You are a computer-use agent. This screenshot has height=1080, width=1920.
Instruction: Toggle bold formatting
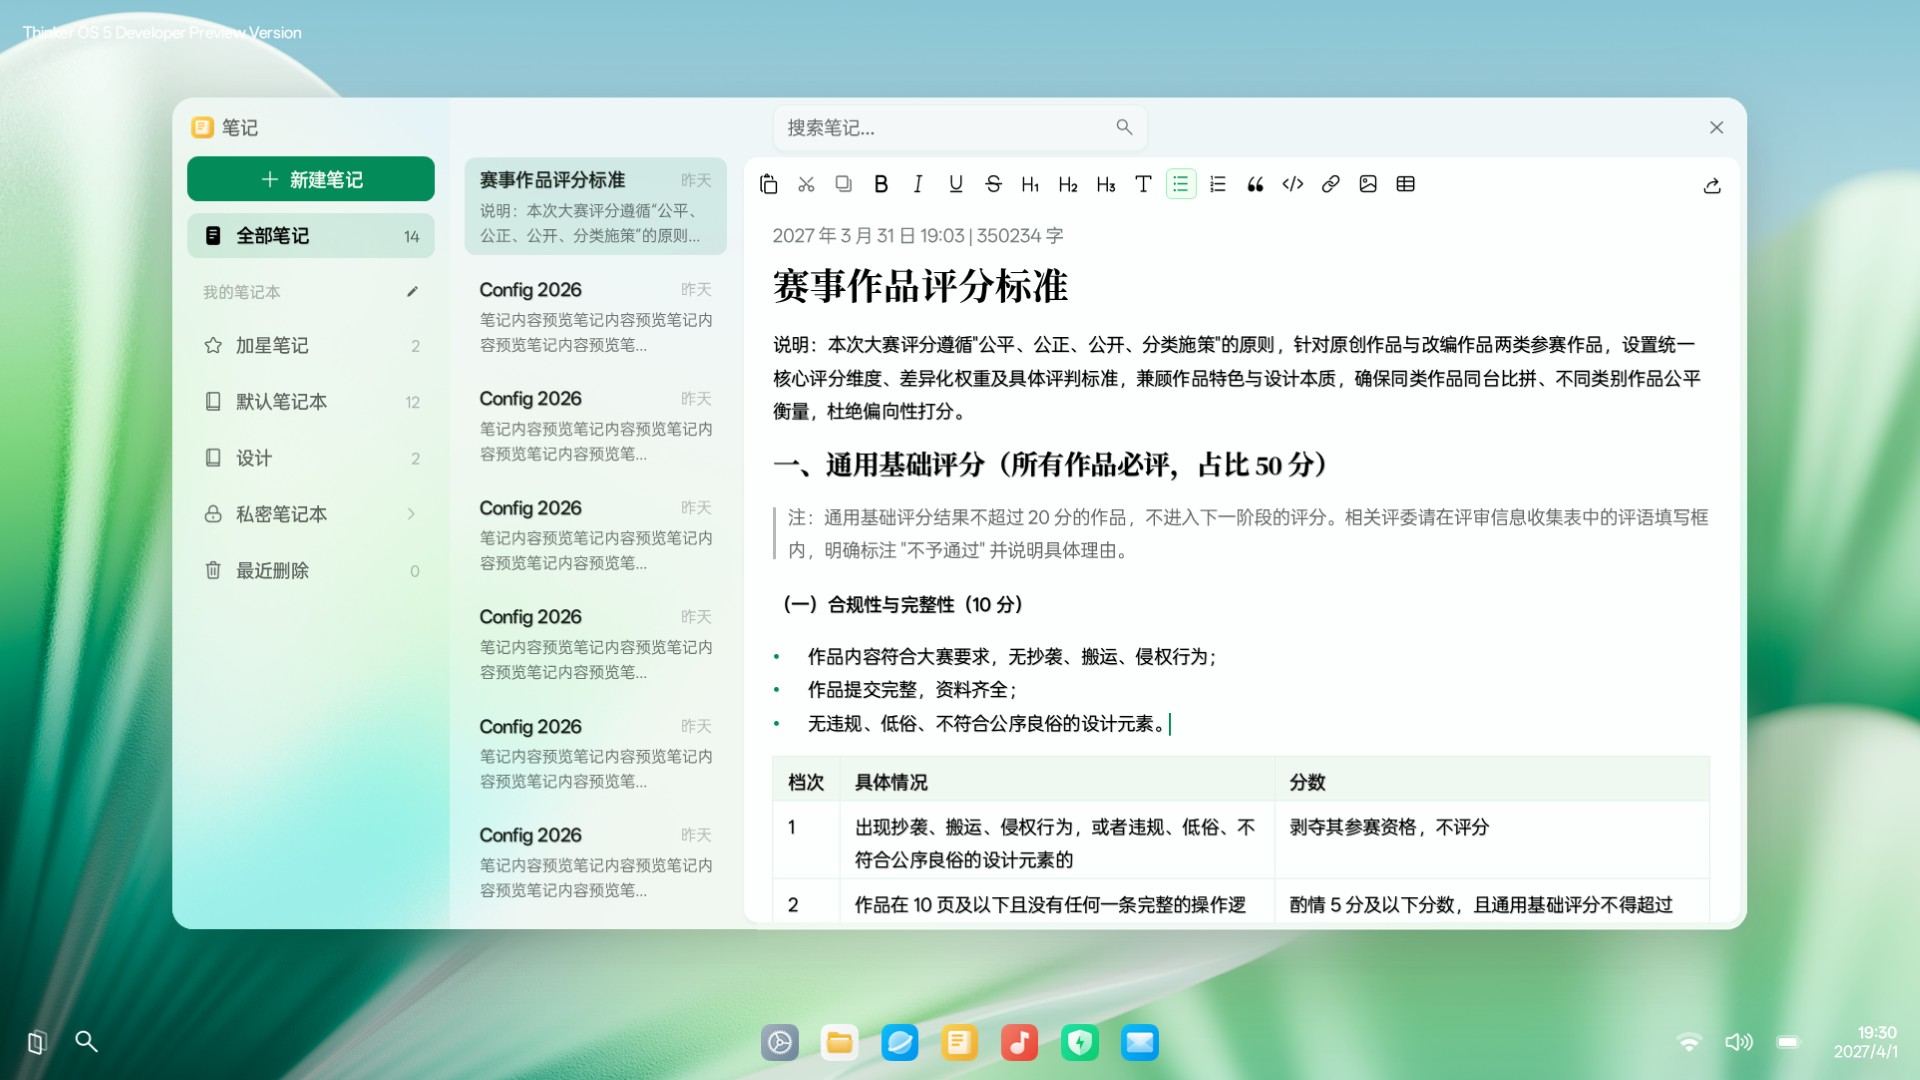pyautogui.click(x=881, y=184)
